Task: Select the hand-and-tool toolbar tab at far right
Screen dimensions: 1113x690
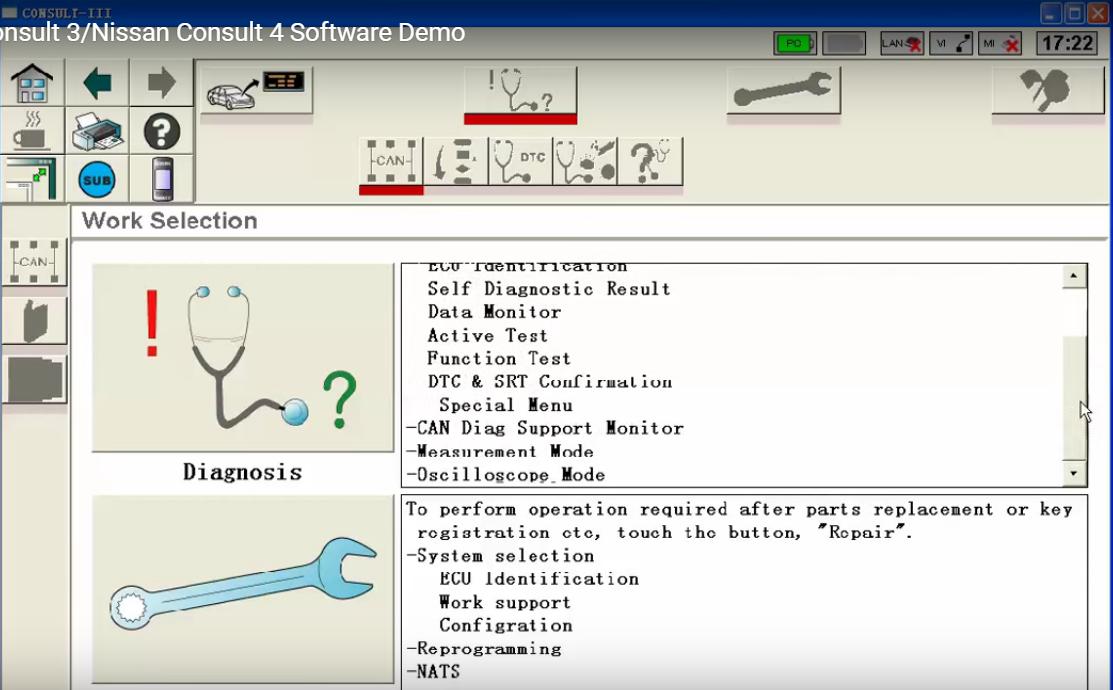Action: [1048, 91]
